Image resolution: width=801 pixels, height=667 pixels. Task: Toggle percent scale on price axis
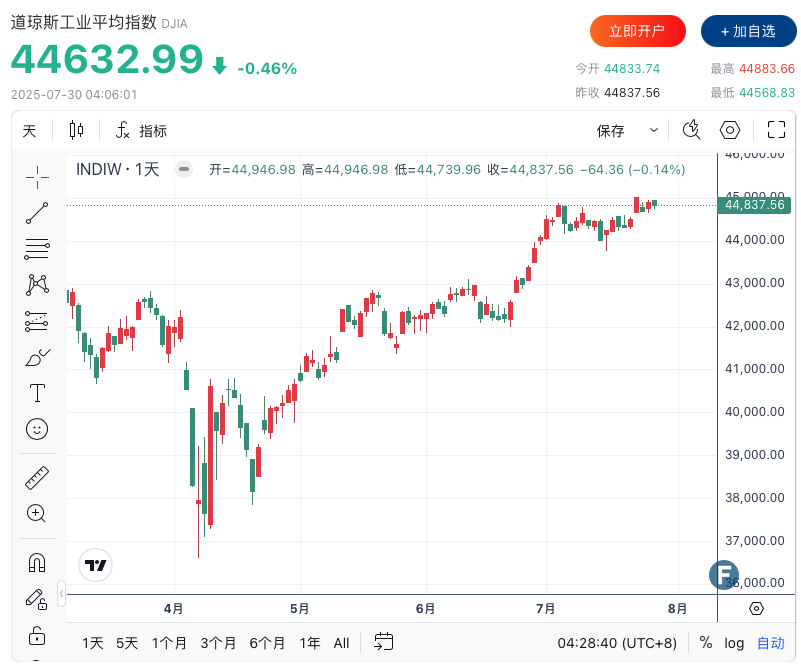click(x=706, y=642)
